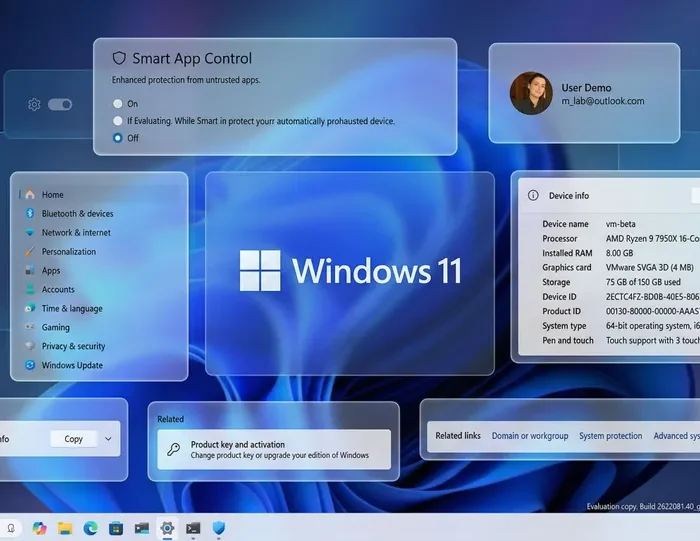Viewport: 700px width, 541px height.
Task: Open Gaming settings label
Action: click(x=56, y=327)
